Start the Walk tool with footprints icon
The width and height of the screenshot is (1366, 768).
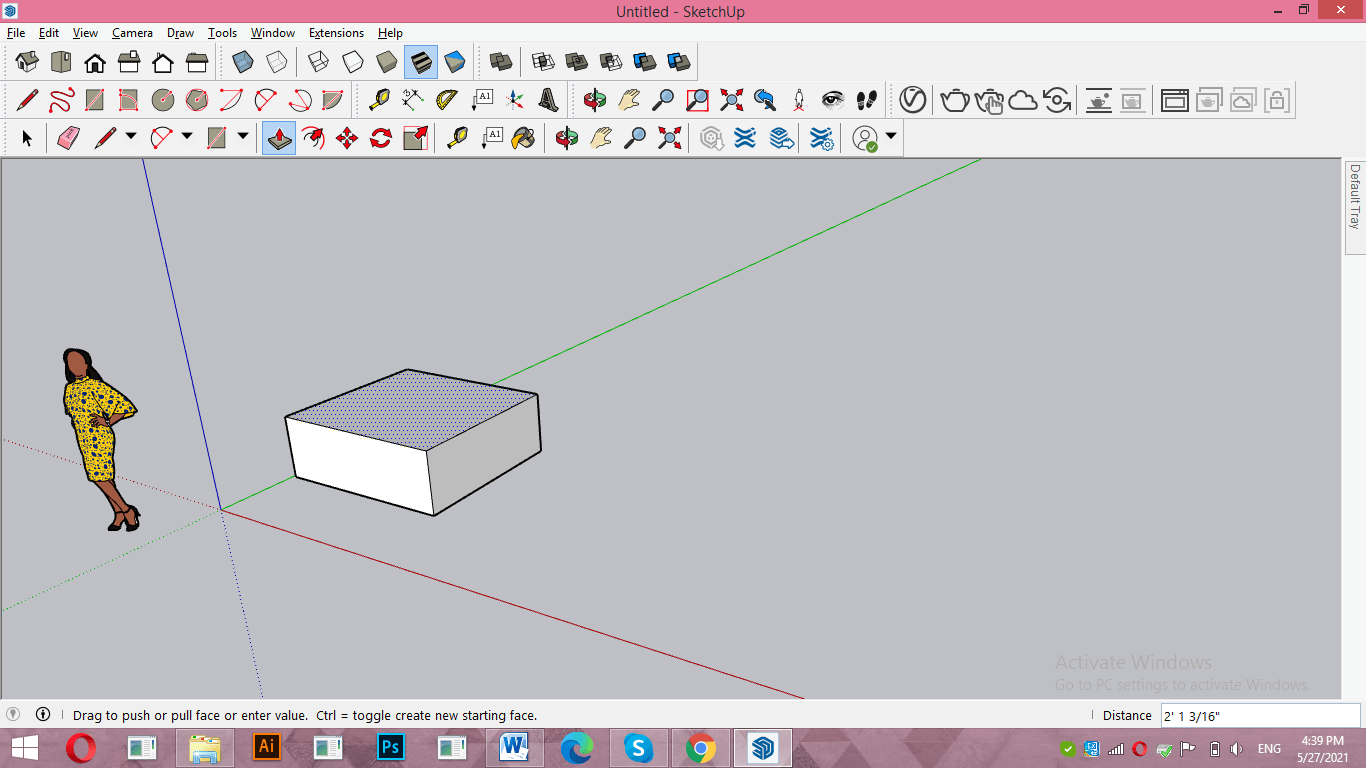coord(867,100)
